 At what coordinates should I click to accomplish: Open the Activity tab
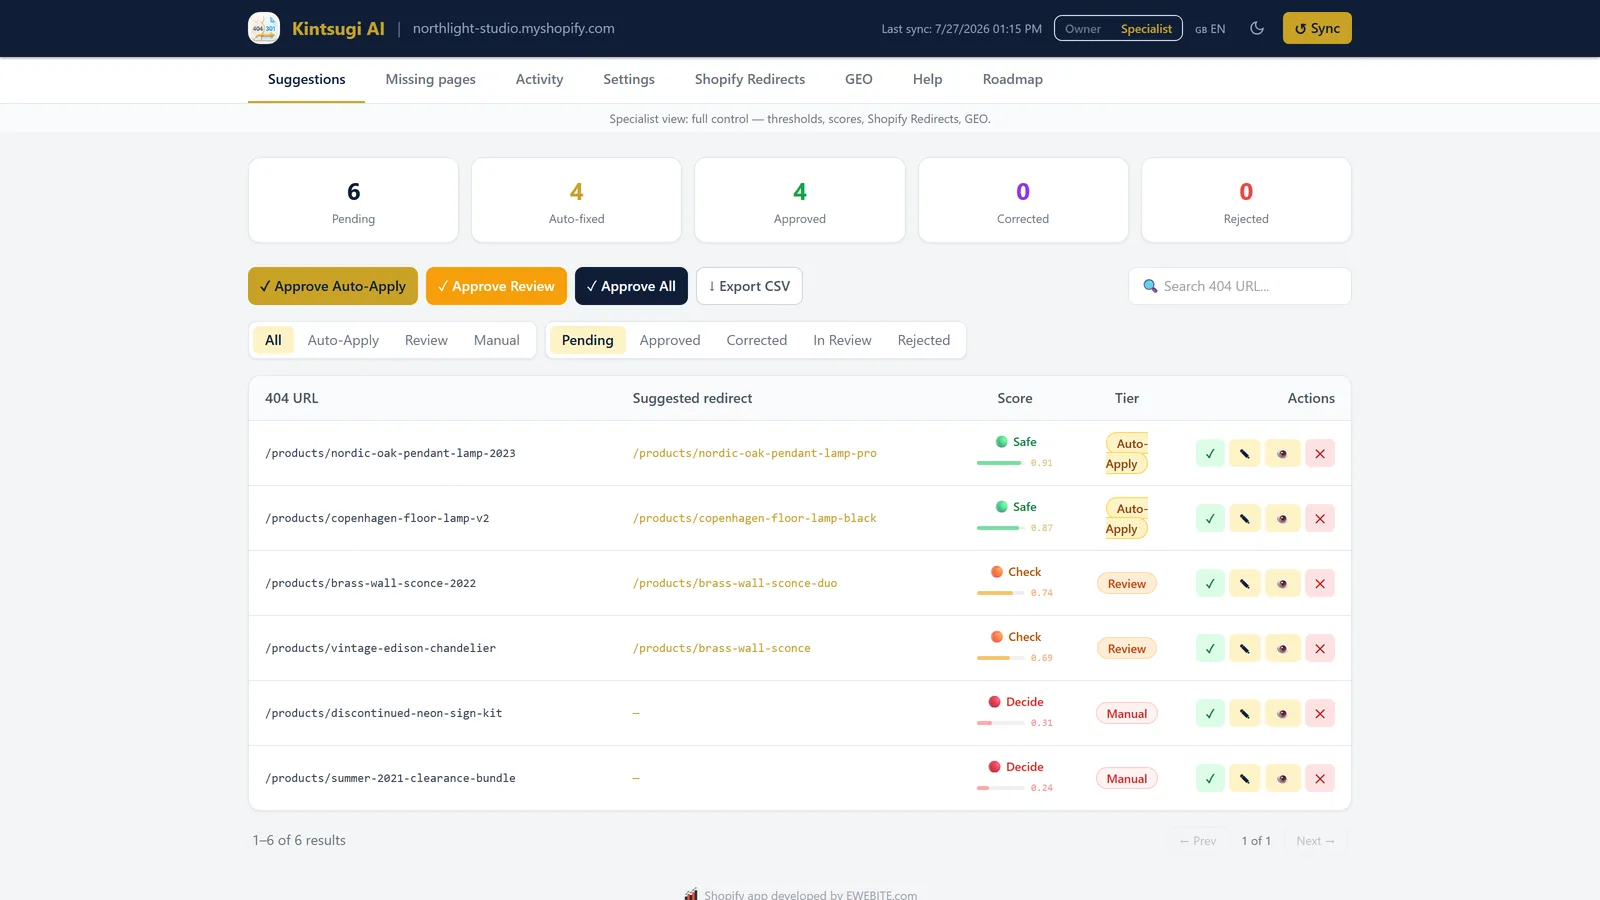tap(540, 79)
